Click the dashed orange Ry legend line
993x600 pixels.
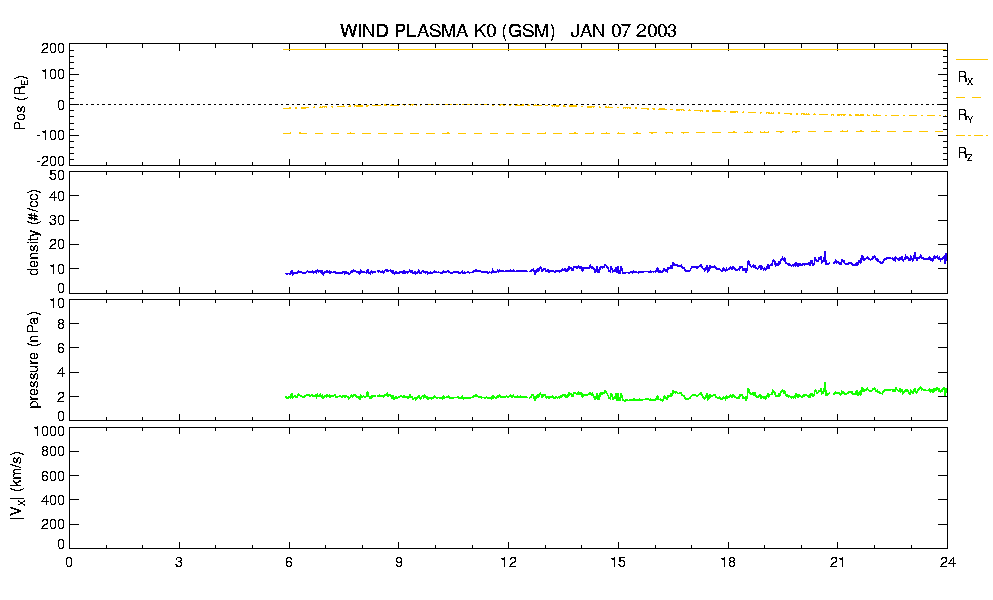[969, 98]
